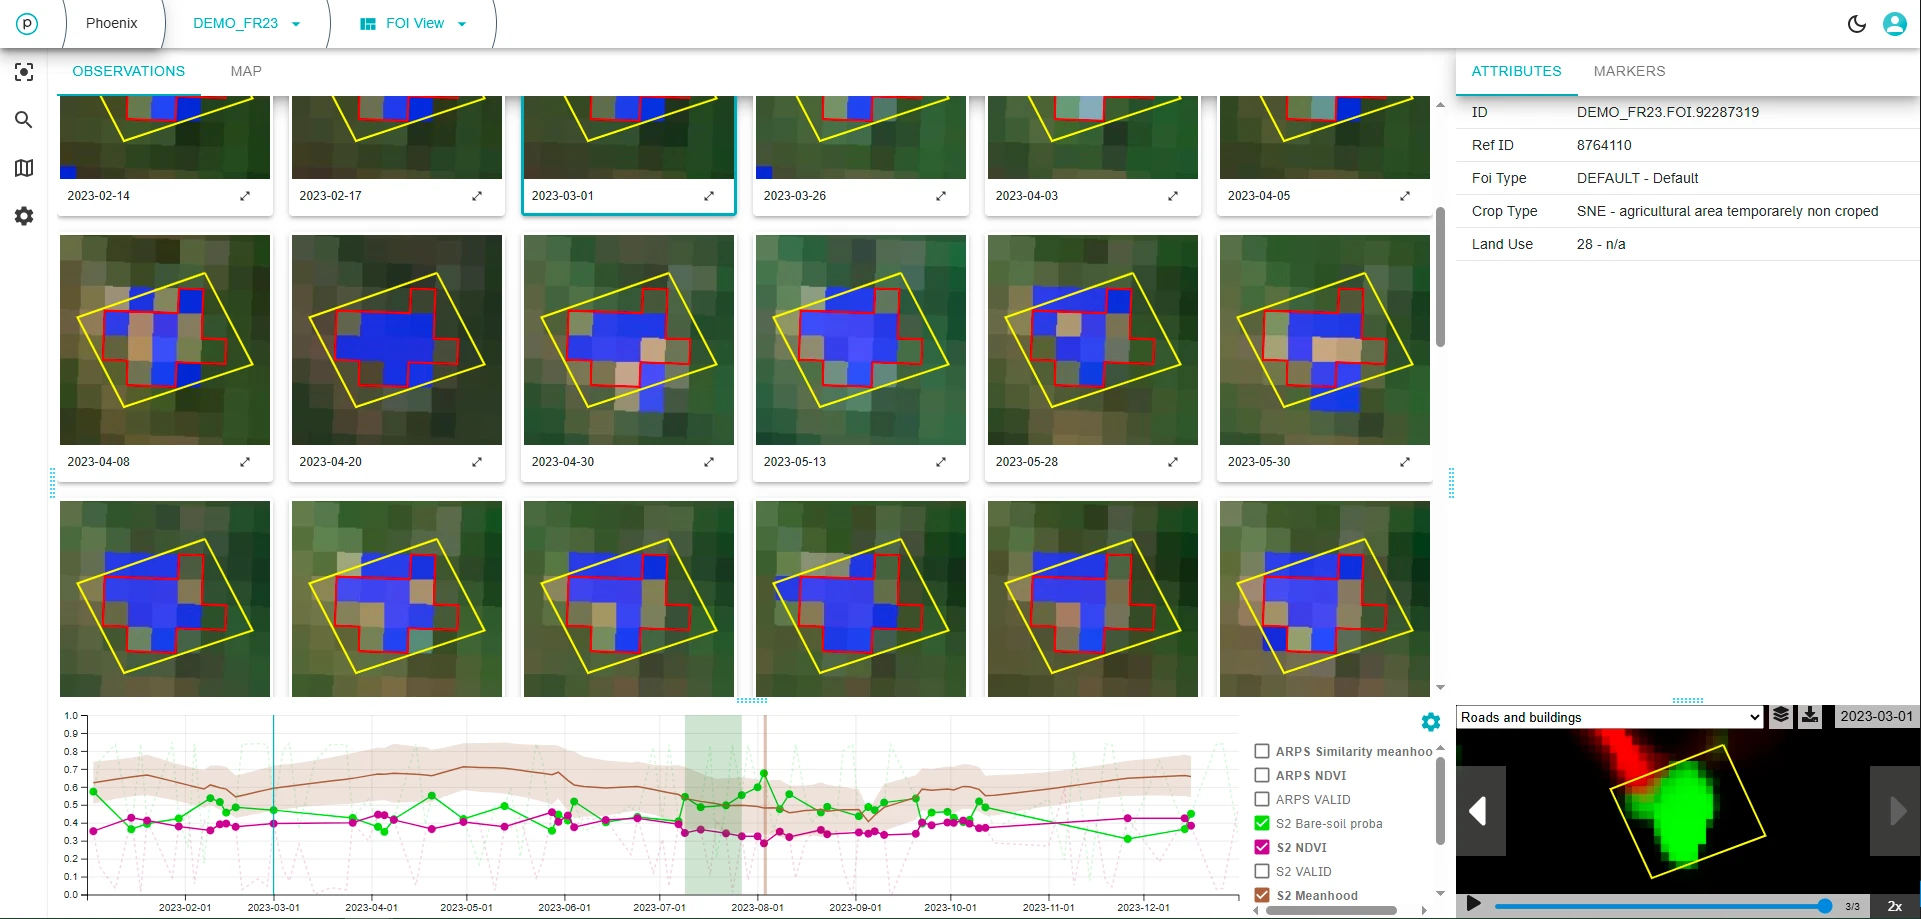Open the FOI View dropdown
The image size is (1921, 919).
[413, 23]
